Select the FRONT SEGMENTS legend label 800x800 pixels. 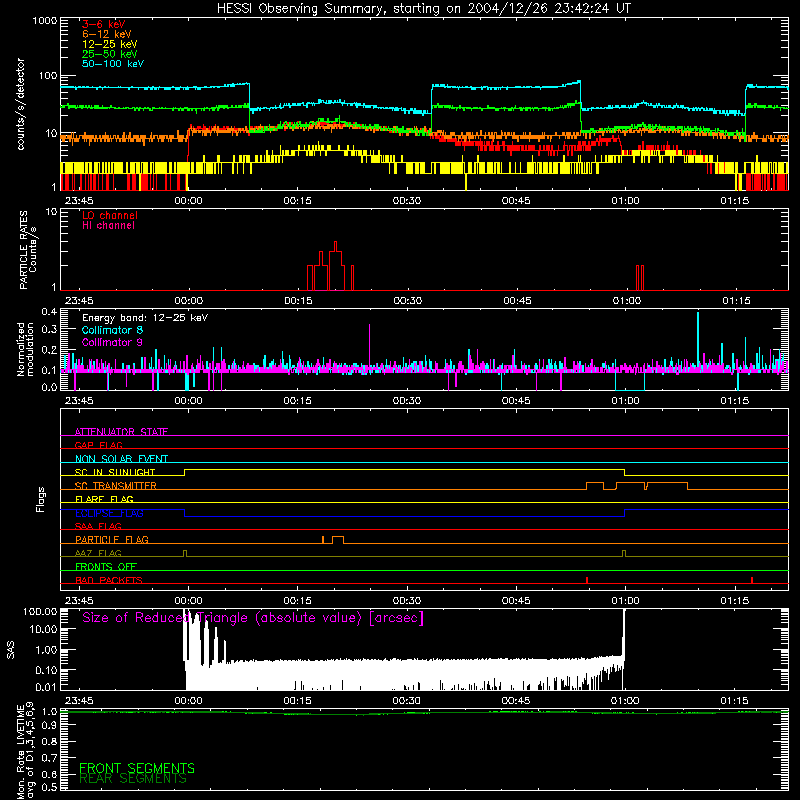(137, 768)
